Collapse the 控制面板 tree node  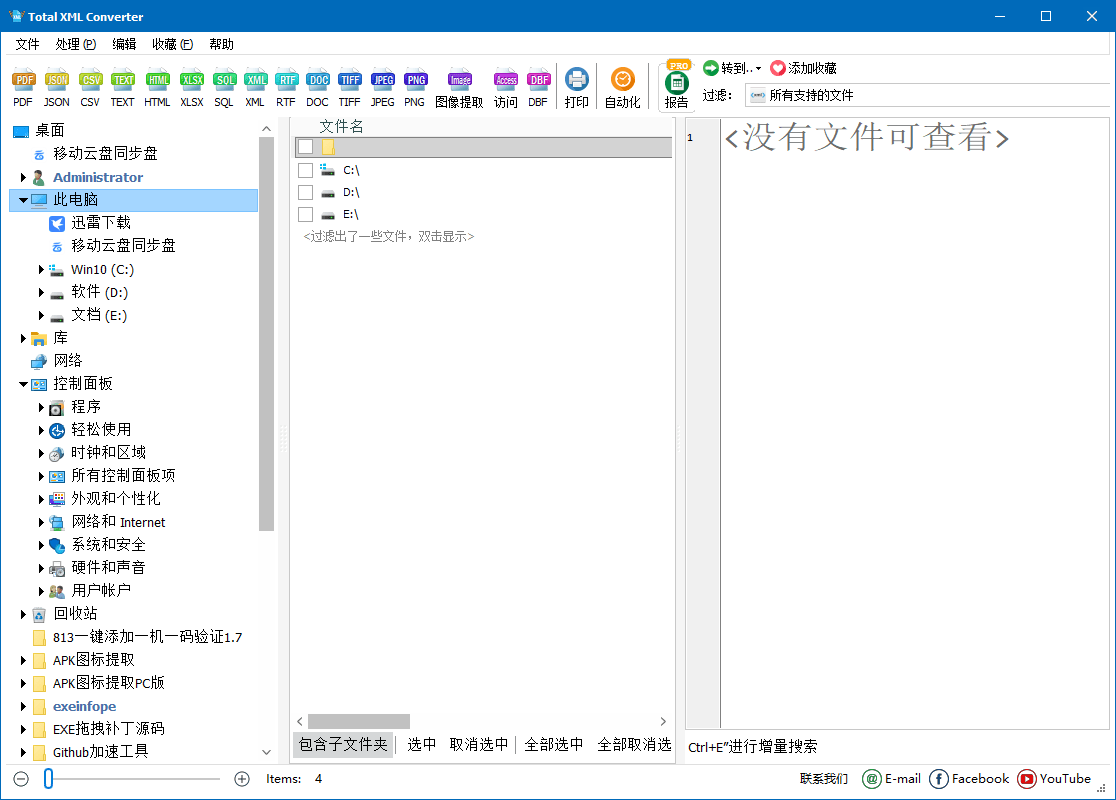(23, 384)
